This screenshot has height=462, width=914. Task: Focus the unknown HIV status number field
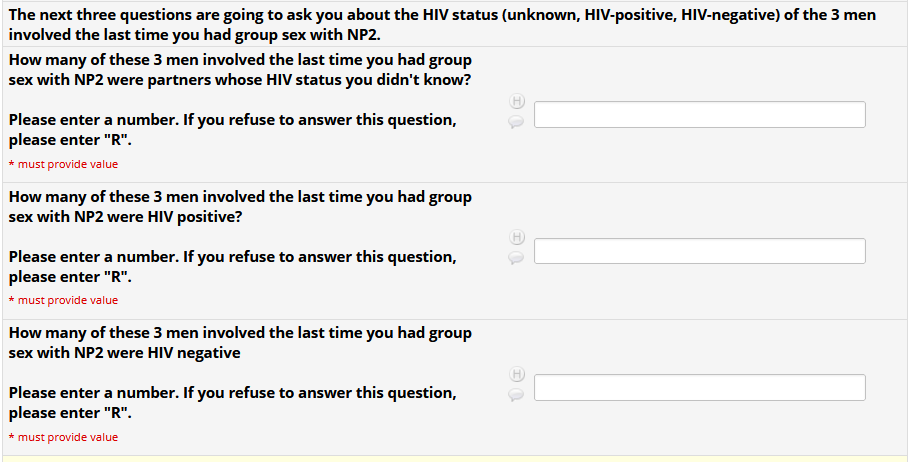click(x=699, y=114)
